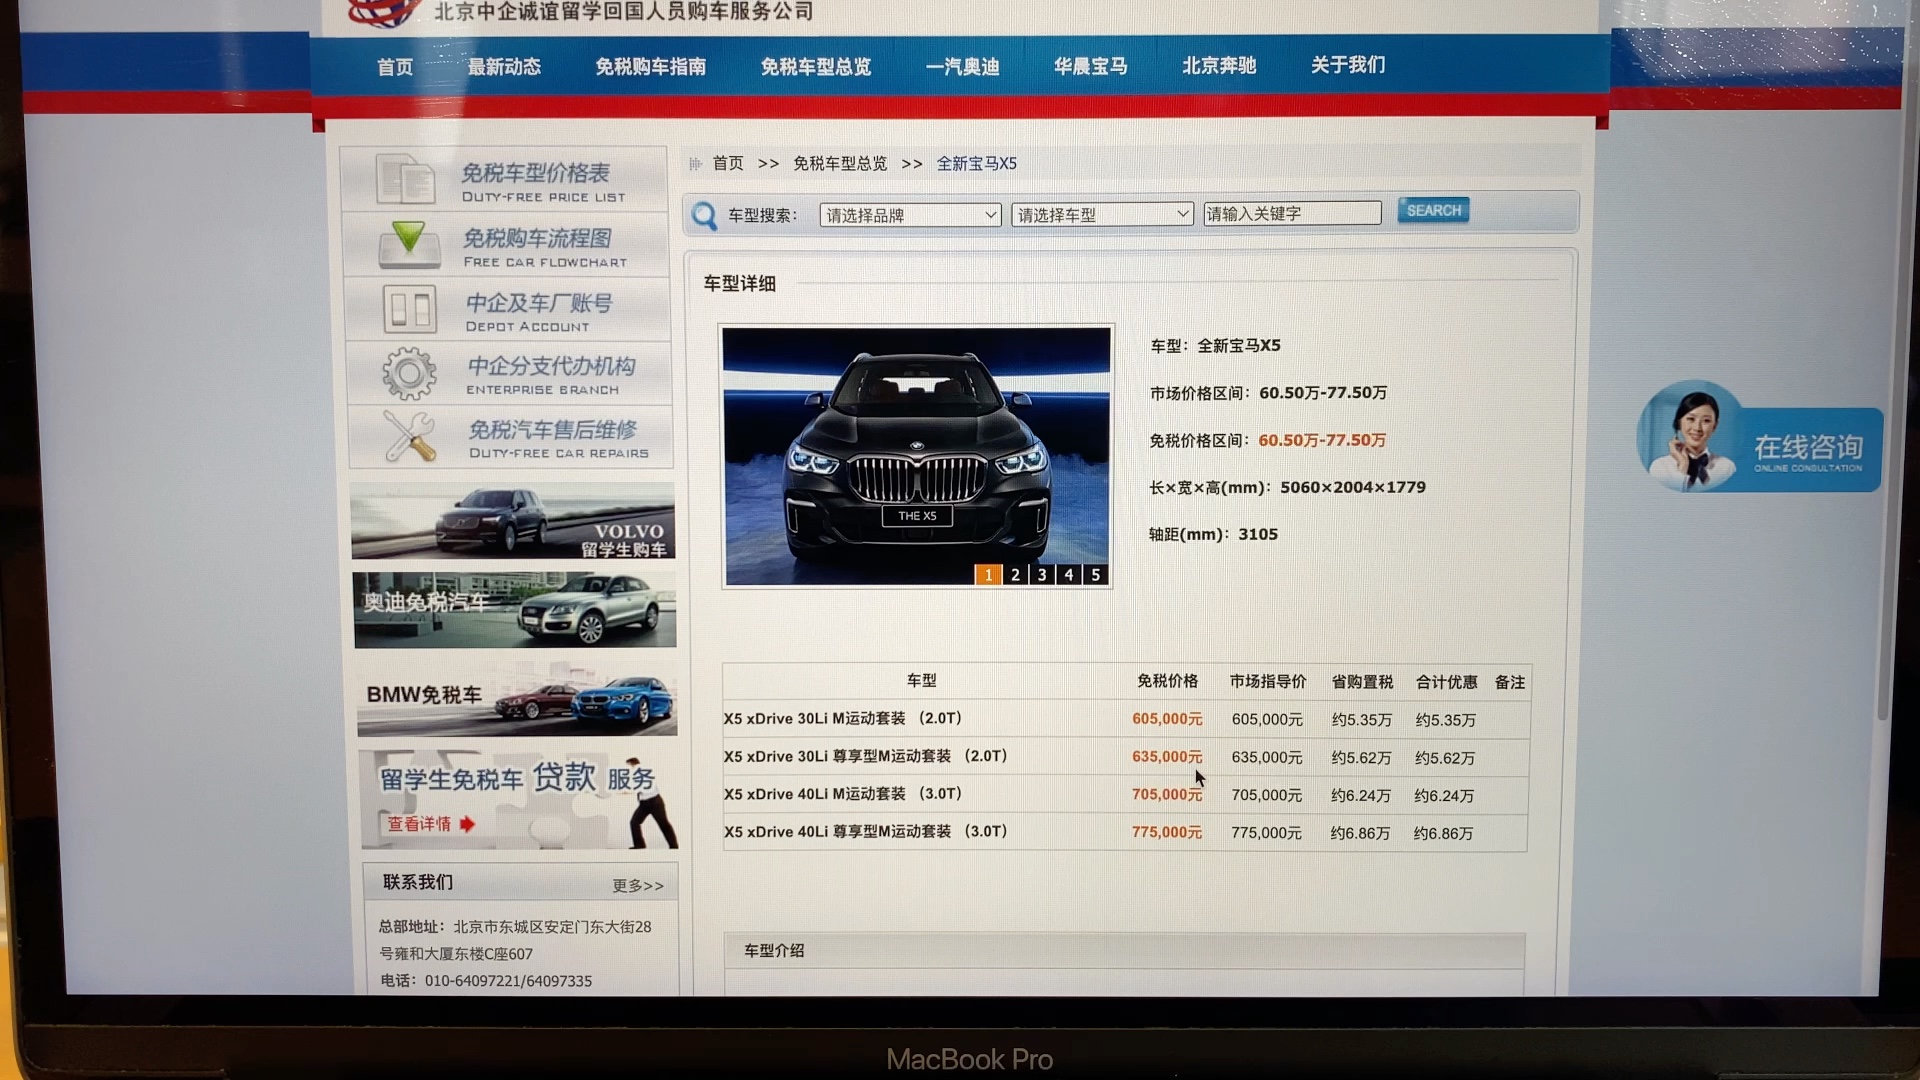Click the 免税车型总览 breadcrumb link
The image size is (1920, 1080).
click(x=840, y=163)
